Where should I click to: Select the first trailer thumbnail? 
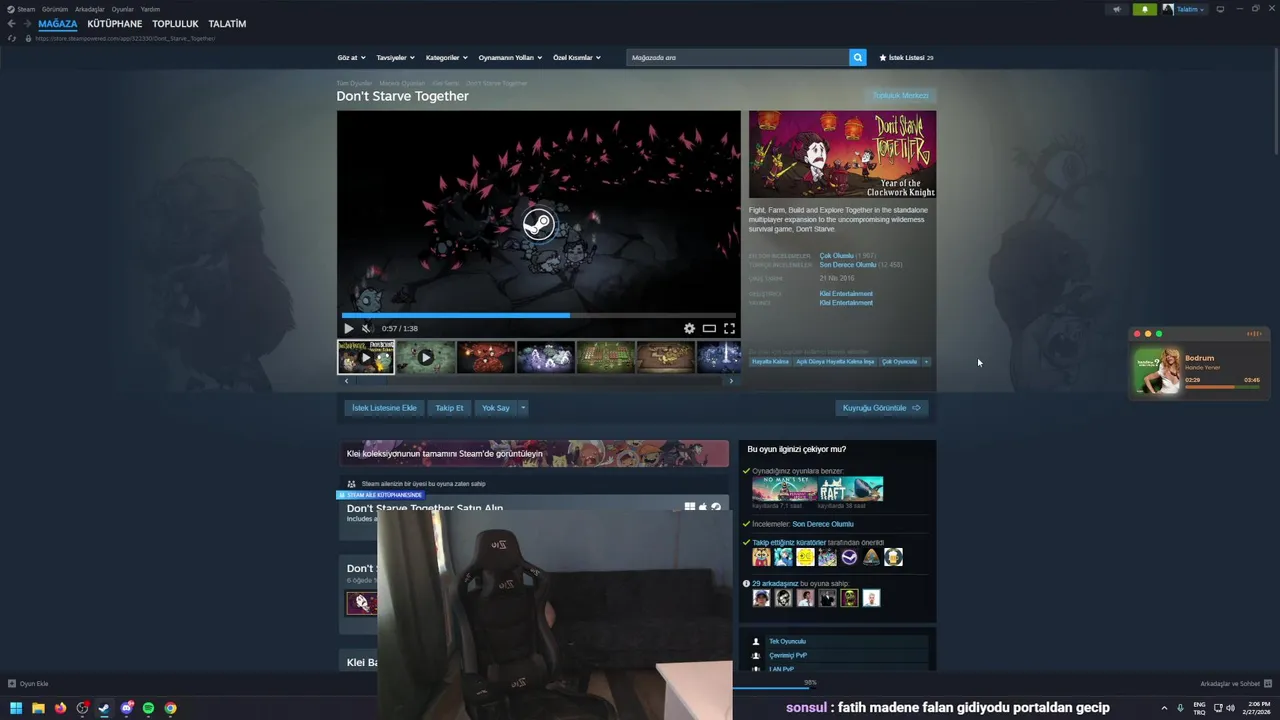coord(366,357)
